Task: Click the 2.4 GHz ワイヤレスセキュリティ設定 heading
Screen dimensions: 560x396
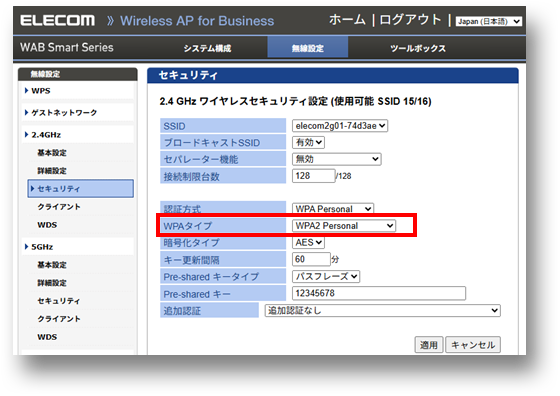Action: (295, 101)
